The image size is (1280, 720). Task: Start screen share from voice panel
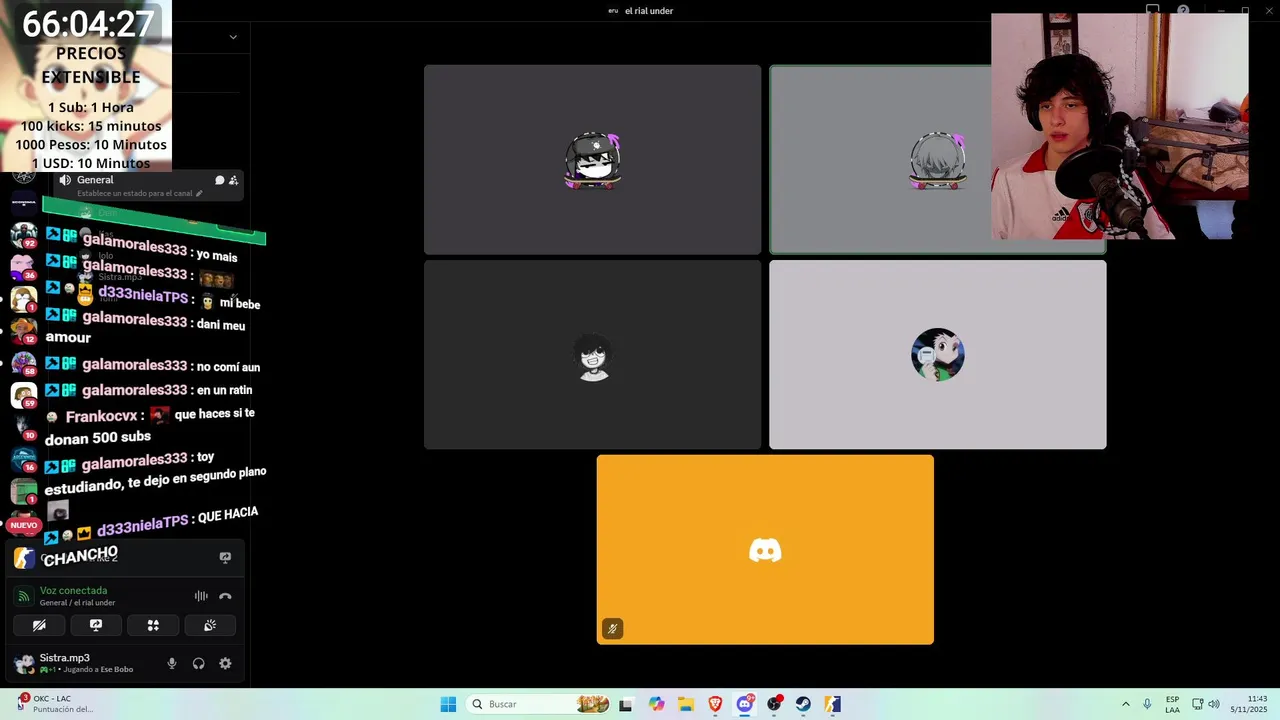pyautogui.click(x=96, y=625)
